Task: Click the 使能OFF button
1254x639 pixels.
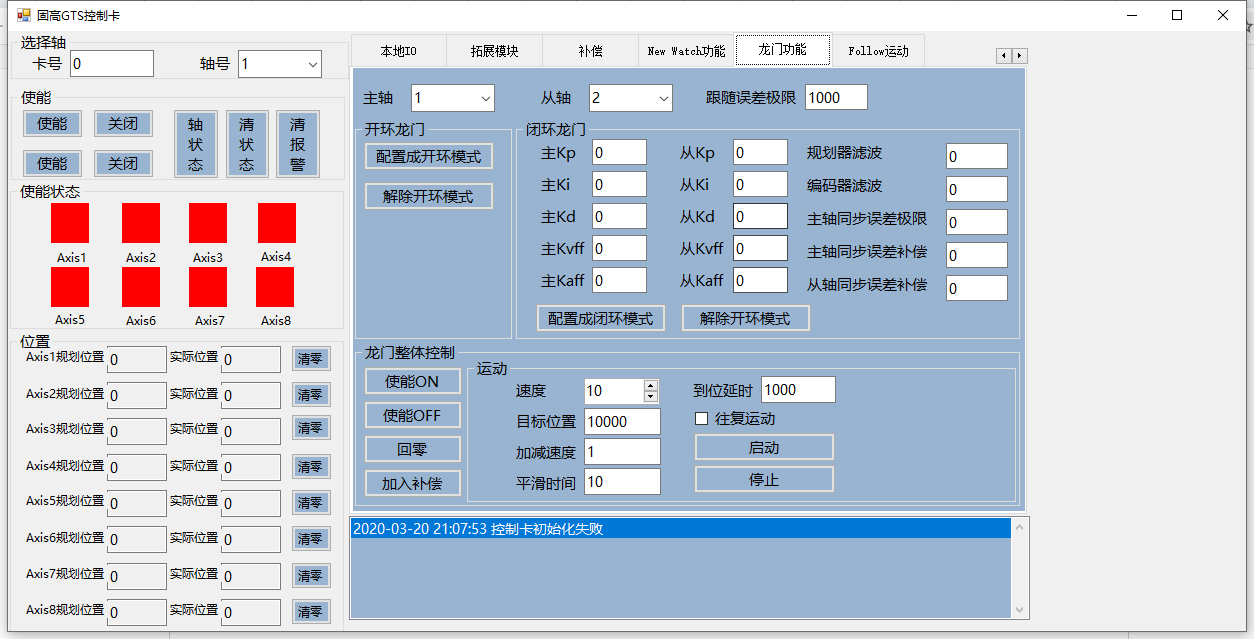Action: tap(412, 415)
